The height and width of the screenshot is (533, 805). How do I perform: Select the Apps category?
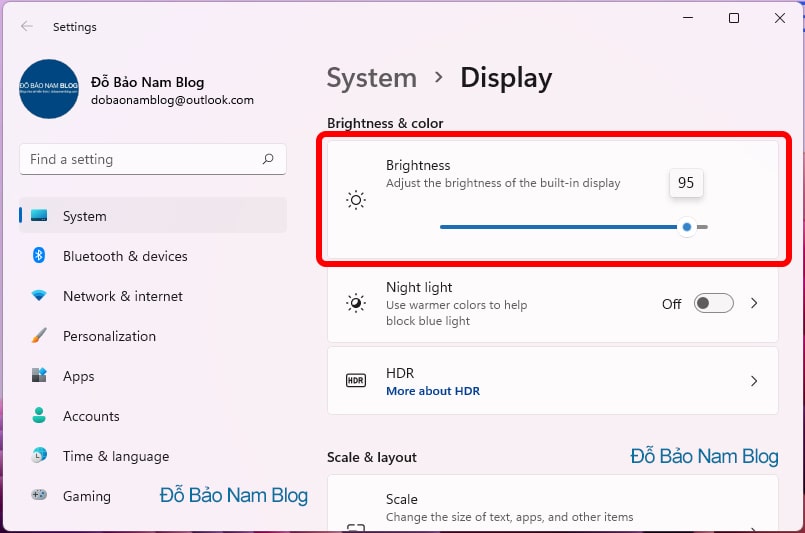[x=152, y=376]
